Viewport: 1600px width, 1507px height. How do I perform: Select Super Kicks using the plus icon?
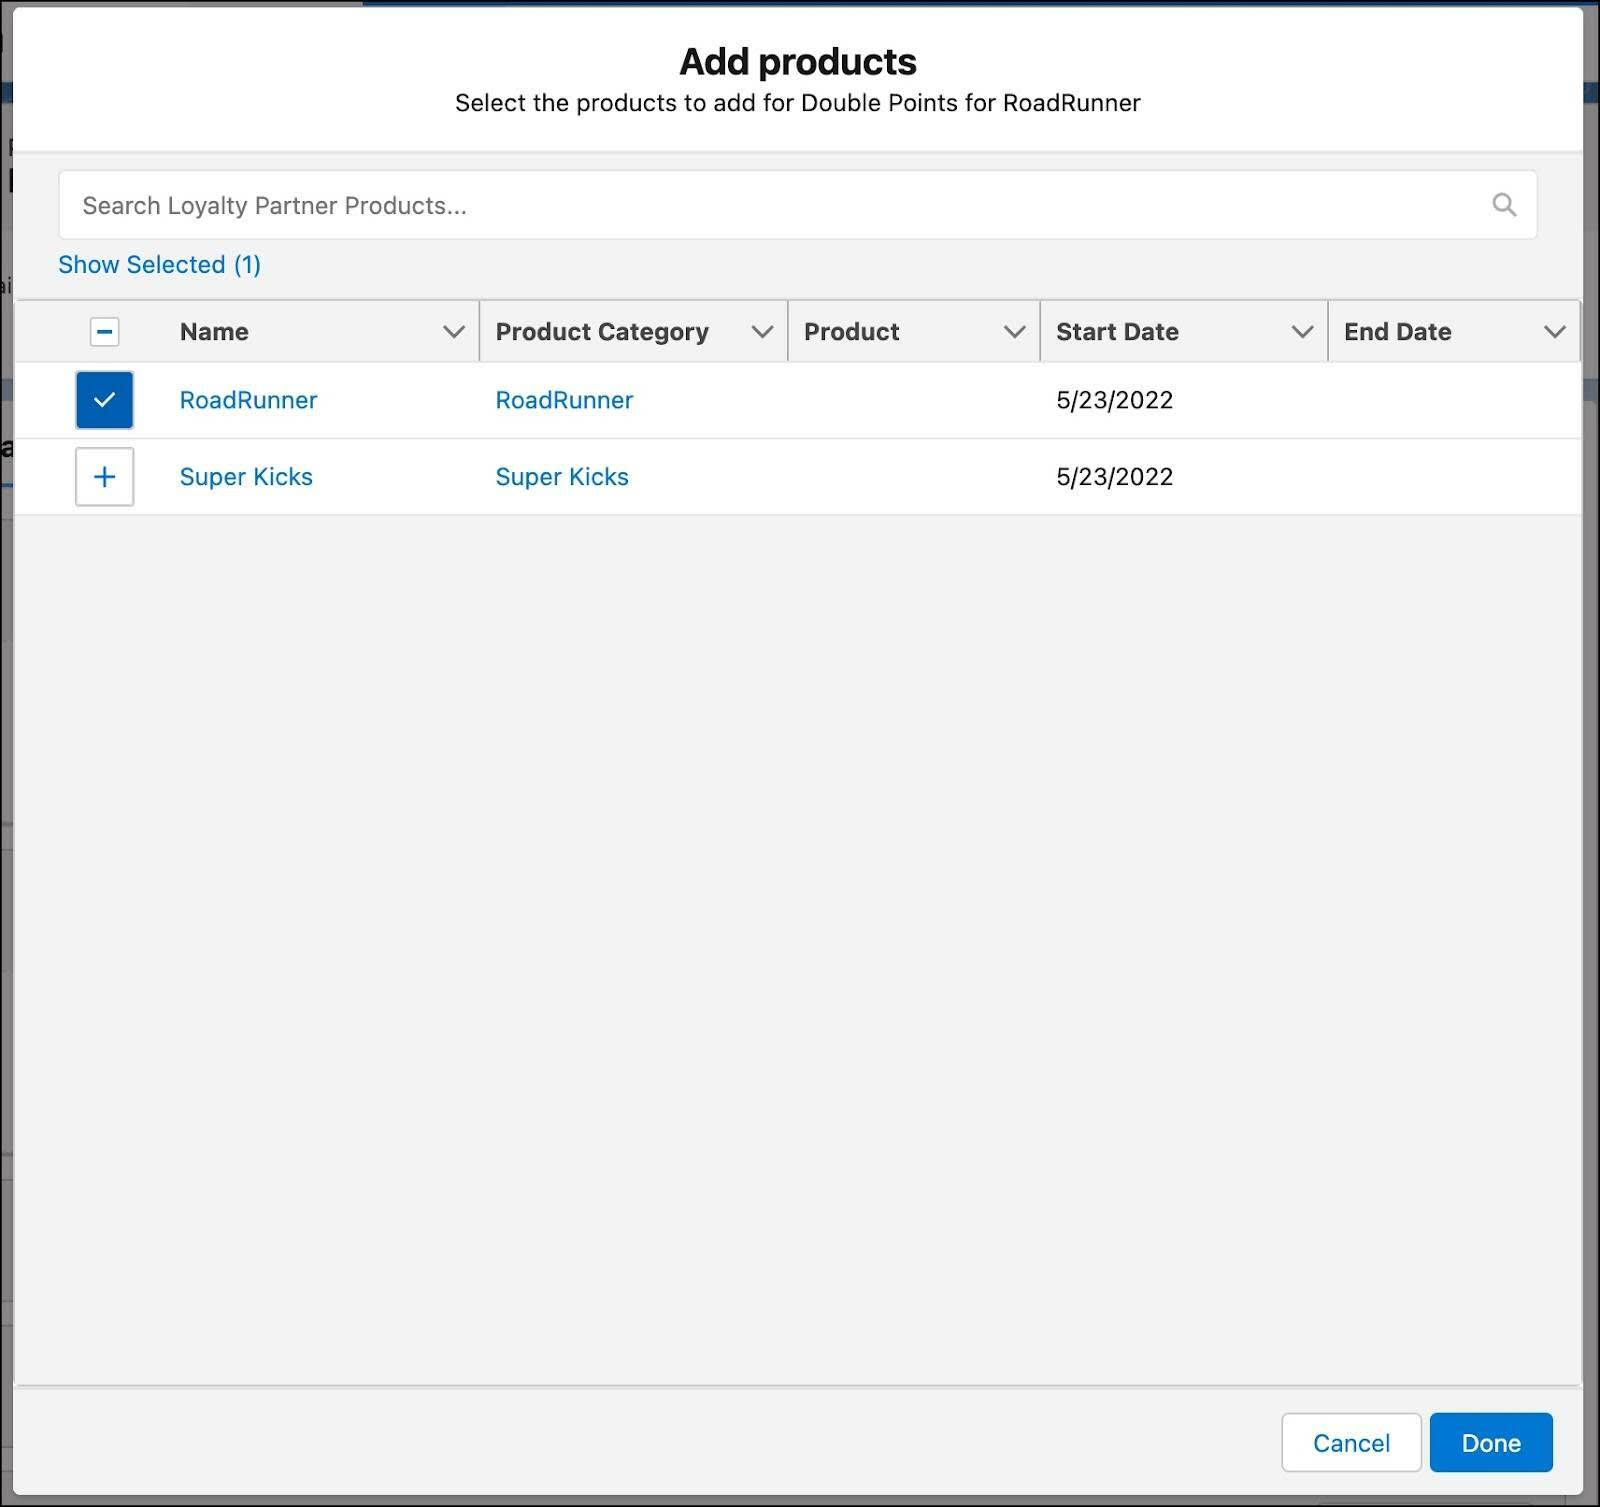(x=104, y=477)
